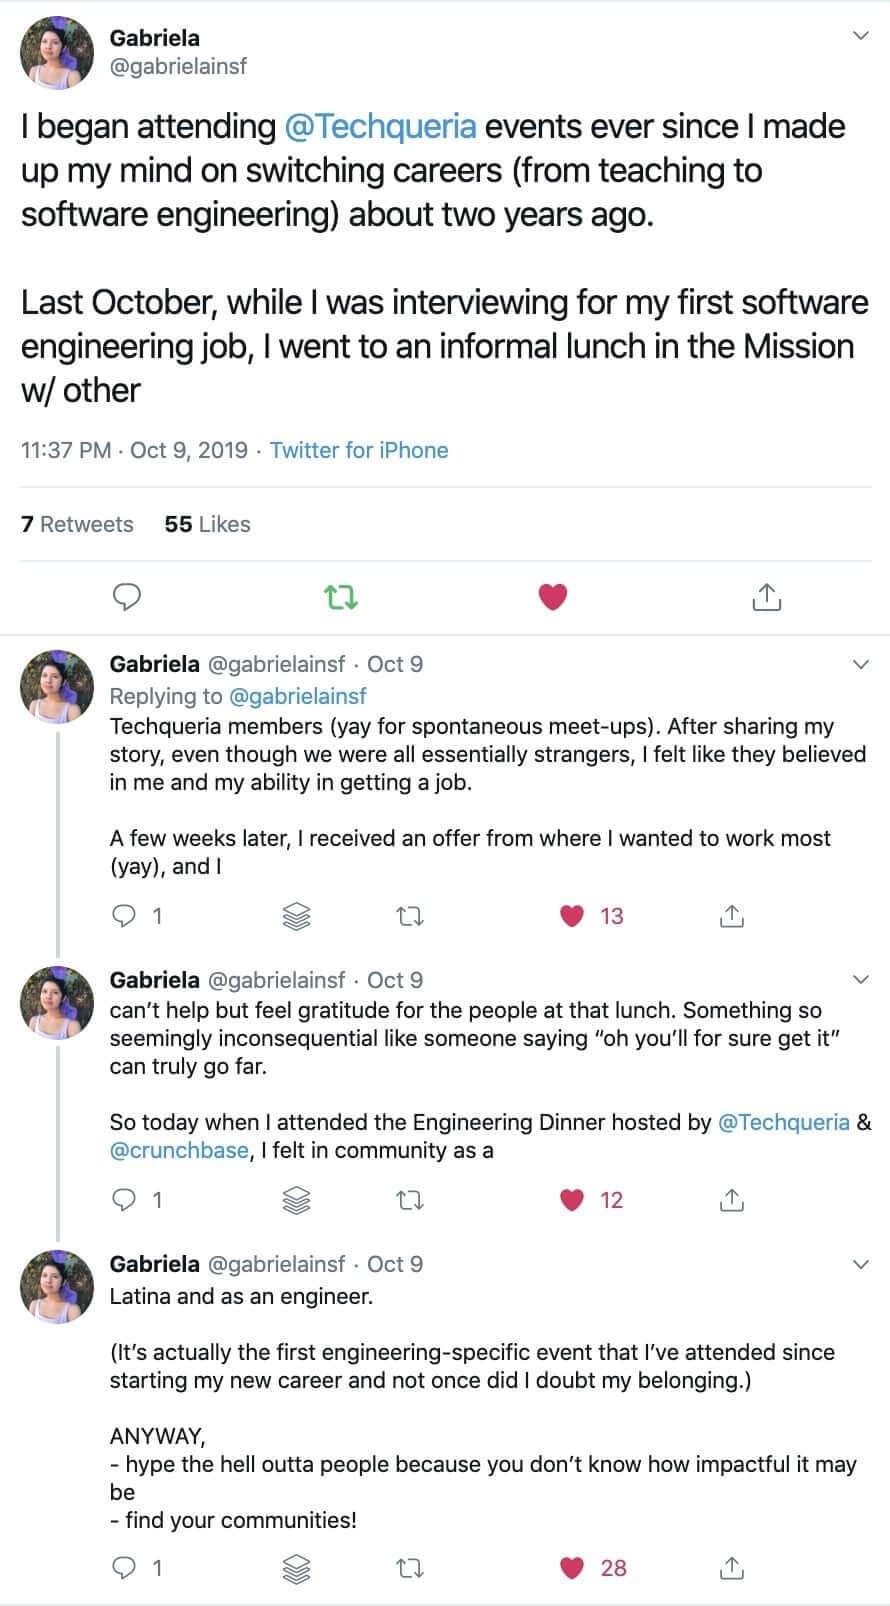Open the stack icon on the 28-likes tweet
This screenshot has width=890, height=1606.
click(297, 1567)
